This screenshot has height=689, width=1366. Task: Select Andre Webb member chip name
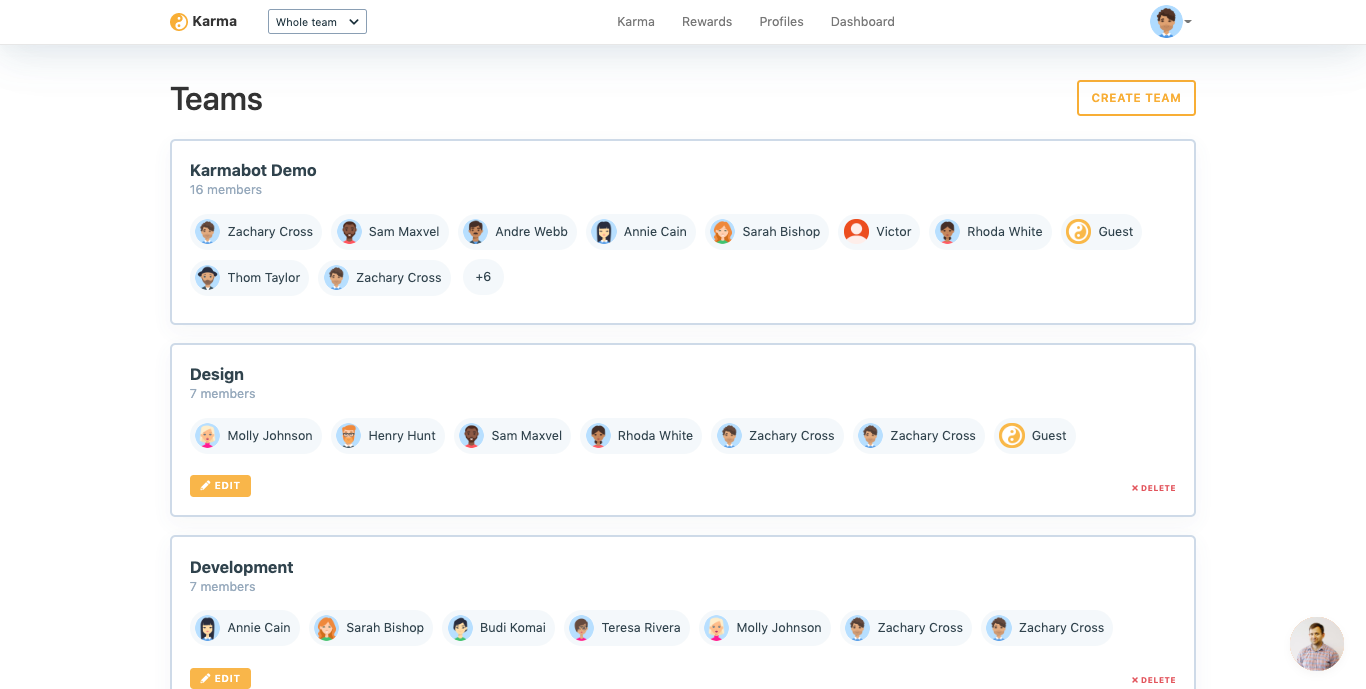(531, 232)
